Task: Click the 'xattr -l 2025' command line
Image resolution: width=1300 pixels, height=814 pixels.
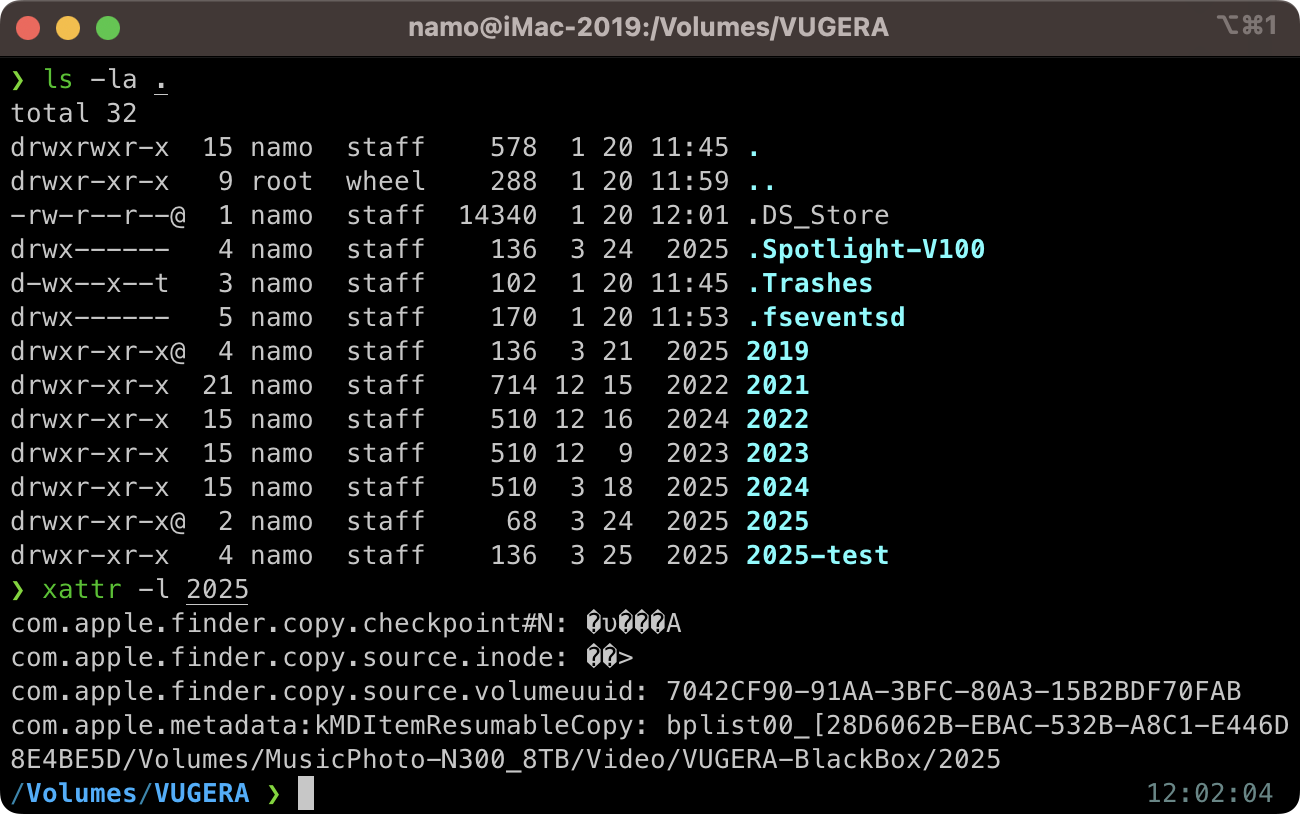Action: click(129, 590)
